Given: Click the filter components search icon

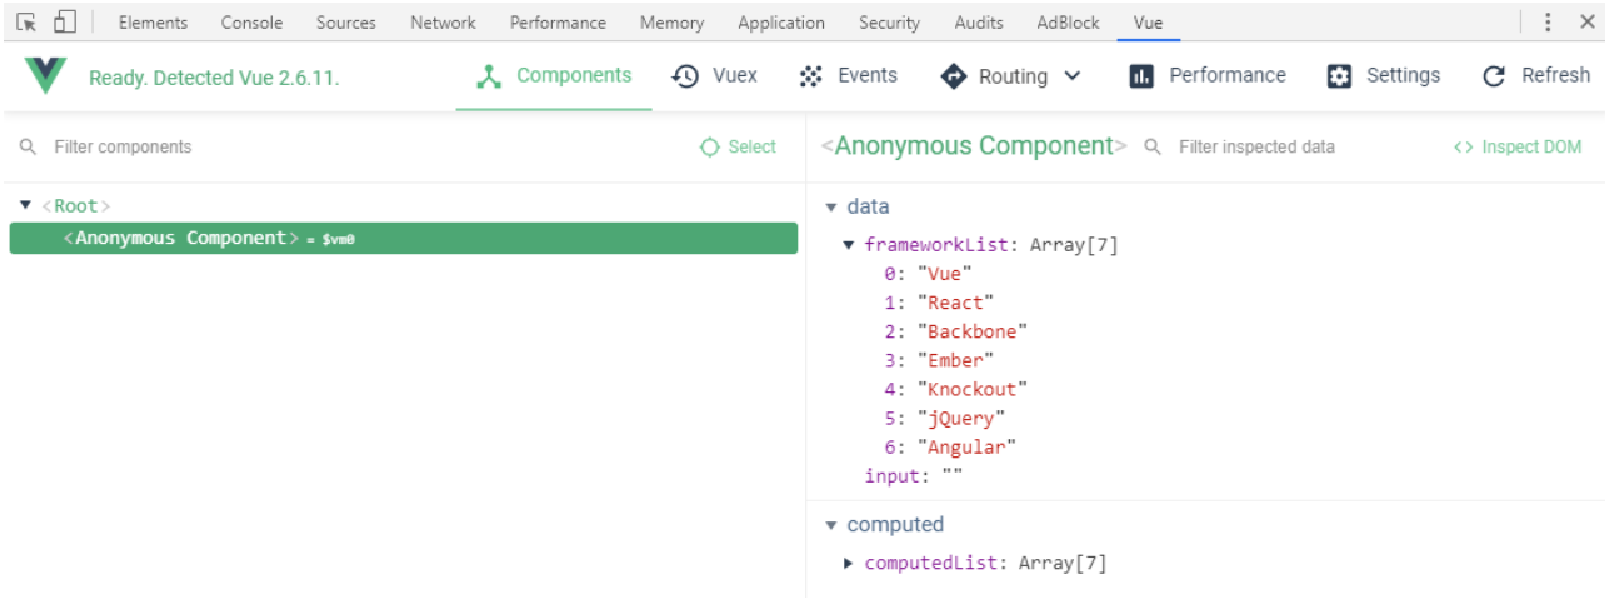Looking at the screenshot, I should pyautogui.click(x=28, y=147).
